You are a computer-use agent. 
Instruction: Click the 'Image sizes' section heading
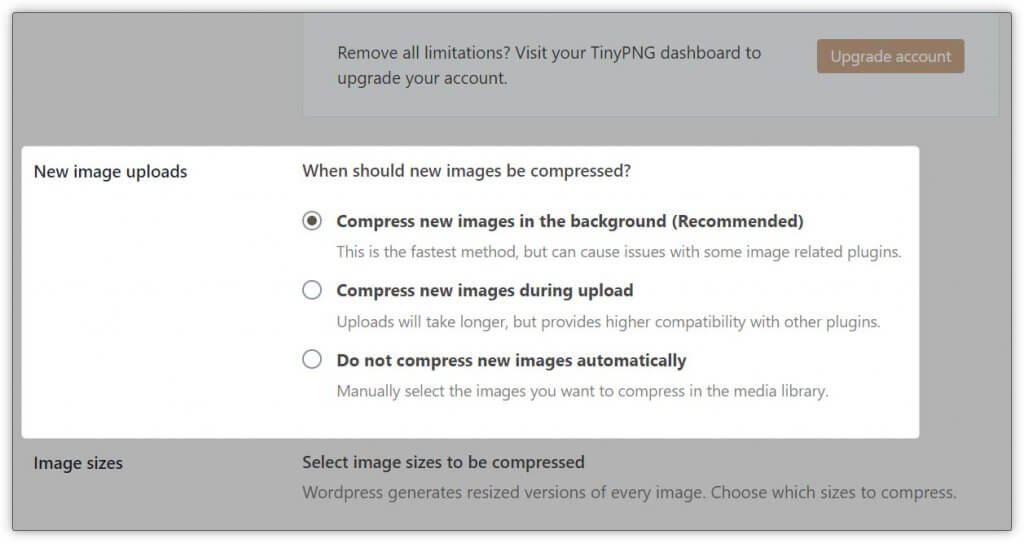click(x=78, y=463)
